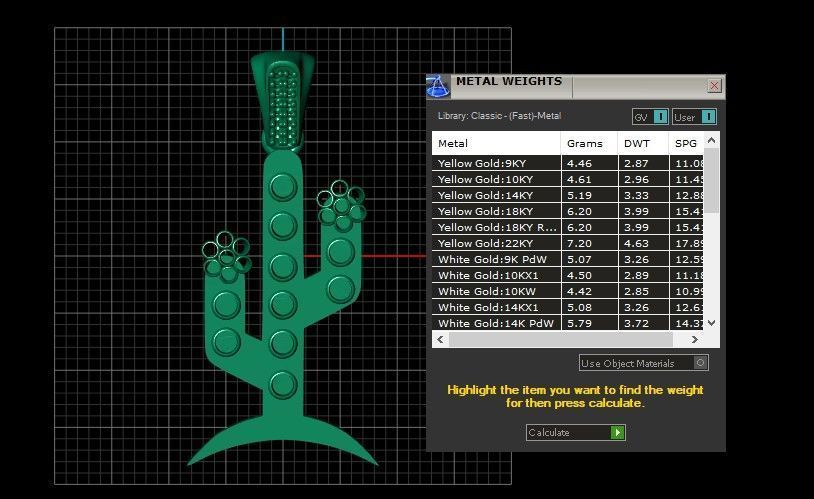
Task: Click the 5.07 grams cell
Action: 590,259
